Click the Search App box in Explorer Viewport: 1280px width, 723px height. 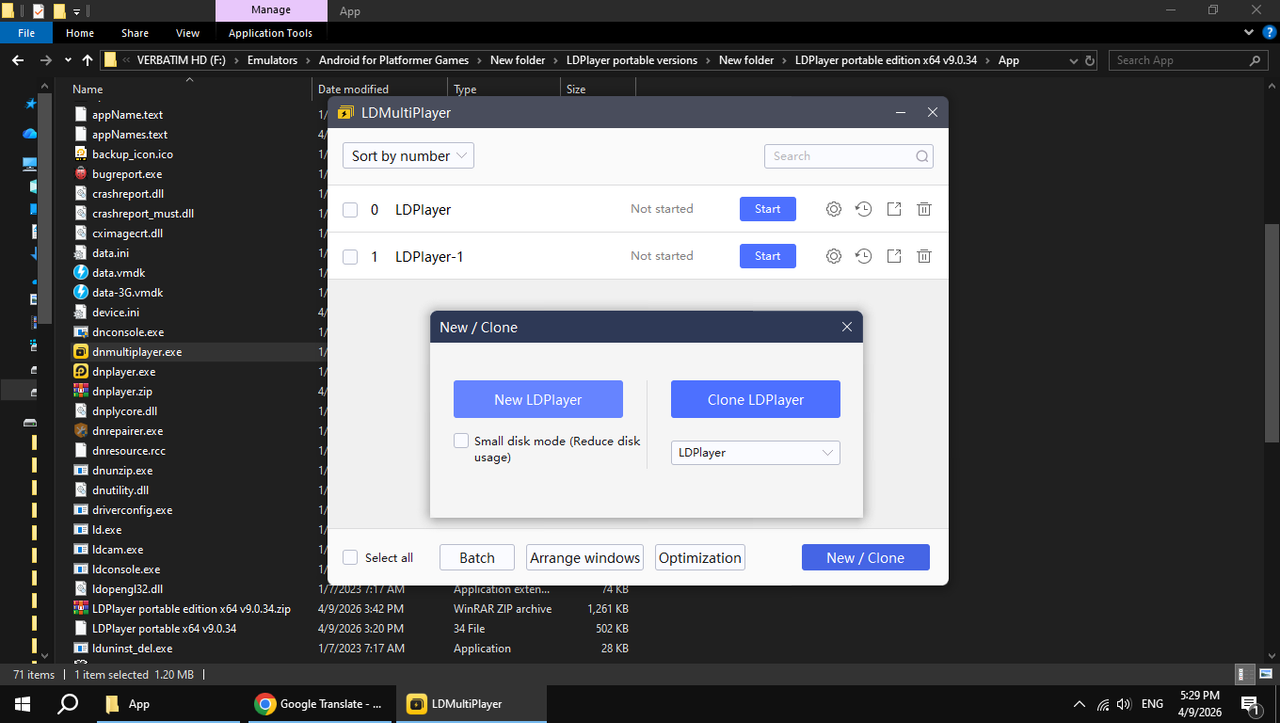pos(1188,60)
